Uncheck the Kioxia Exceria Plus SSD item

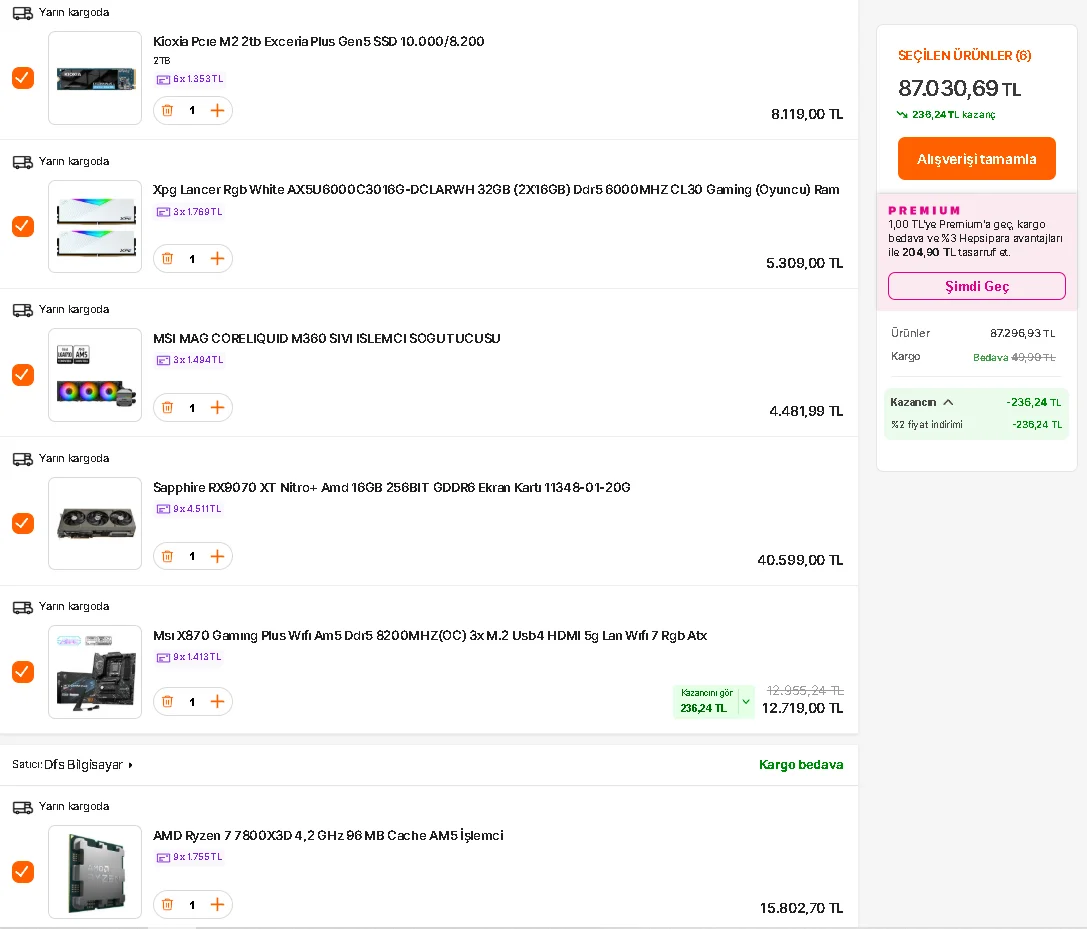pos(23,78)
